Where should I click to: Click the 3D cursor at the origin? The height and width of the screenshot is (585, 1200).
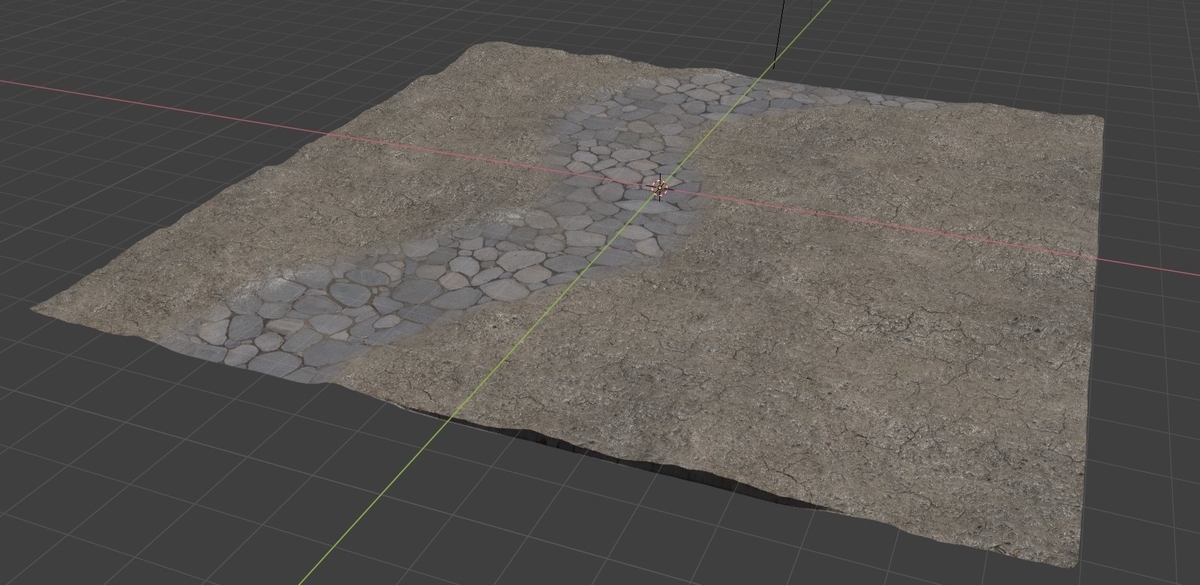(x=659, y=186)
